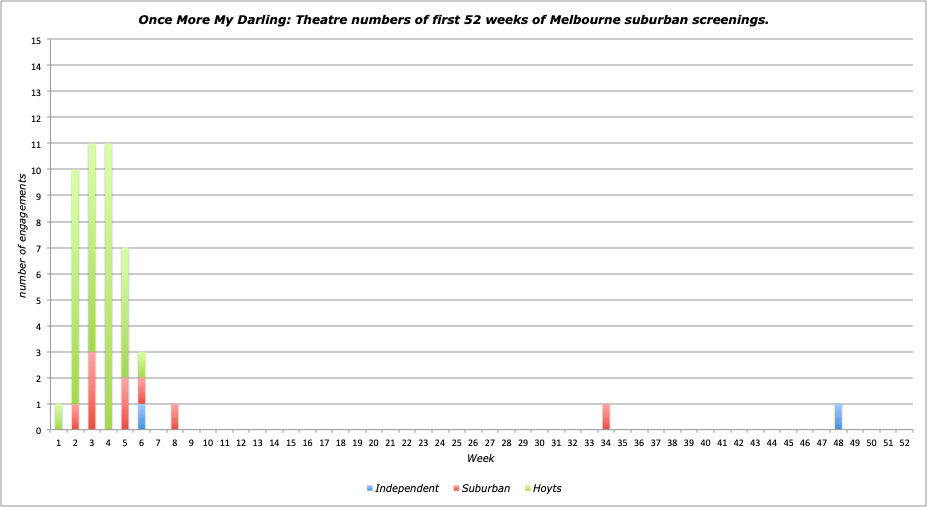
Task: Click the Suburban legend label
Action: [487, 488]
